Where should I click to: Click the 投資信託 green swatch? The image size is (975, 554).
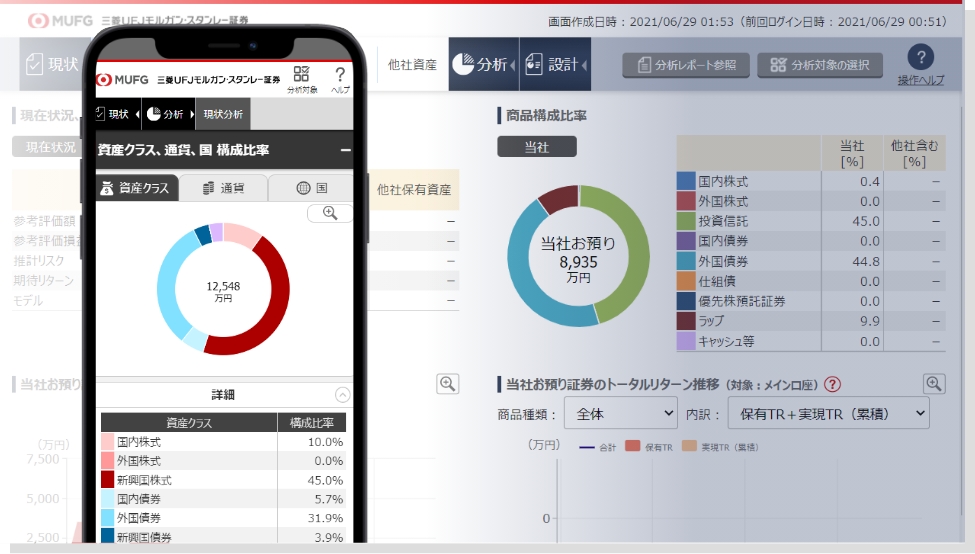685,221
